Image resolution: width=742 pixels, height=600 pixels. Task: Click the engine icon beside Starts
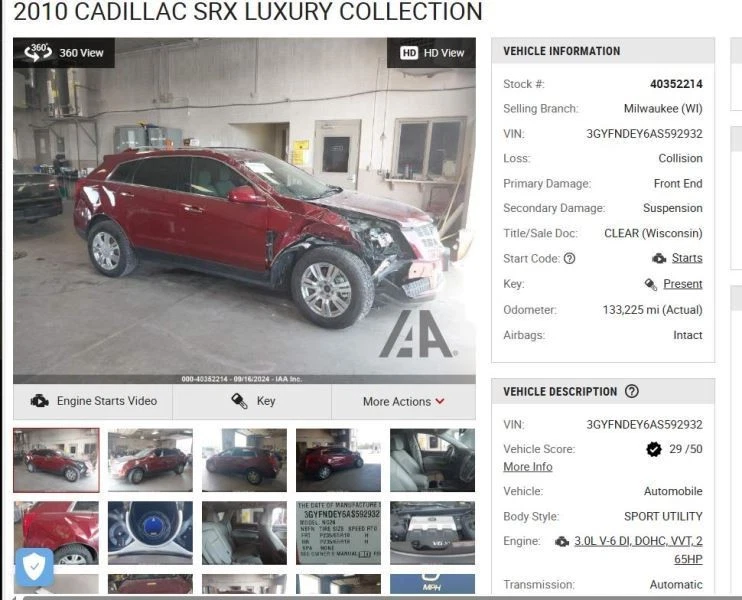[659, 258]
